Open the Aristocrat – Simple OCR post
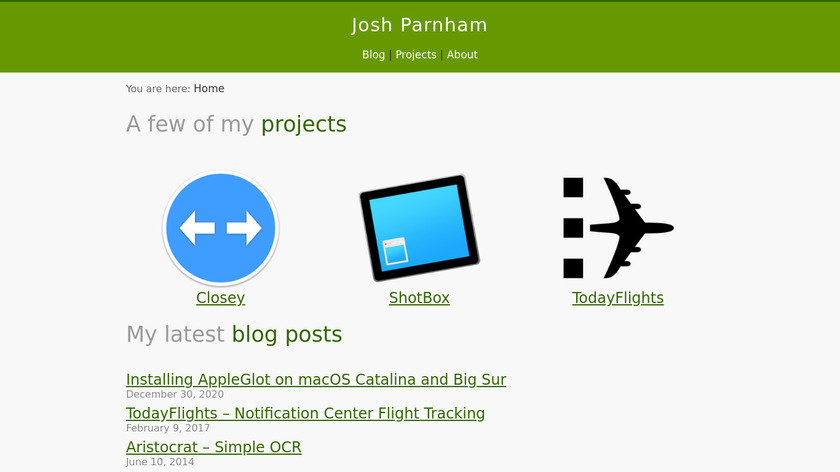The width and height of the screenshot is (840, 472). (x=213, y=447)
